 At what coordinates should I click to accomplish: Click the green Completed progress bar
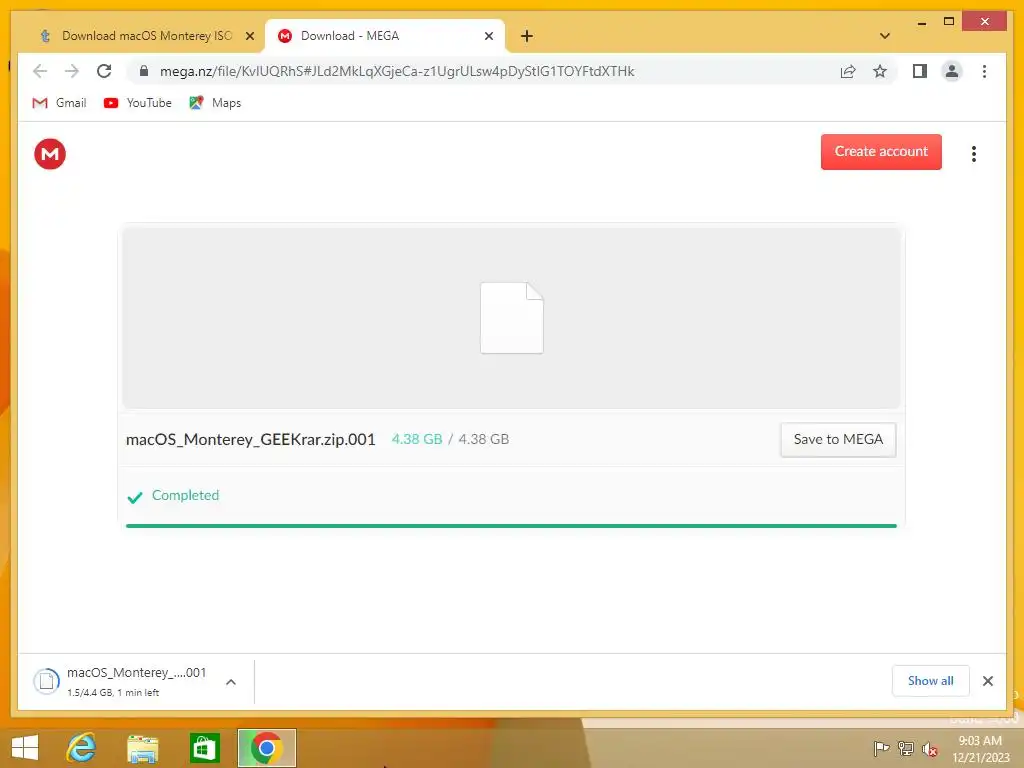(511, 525)
